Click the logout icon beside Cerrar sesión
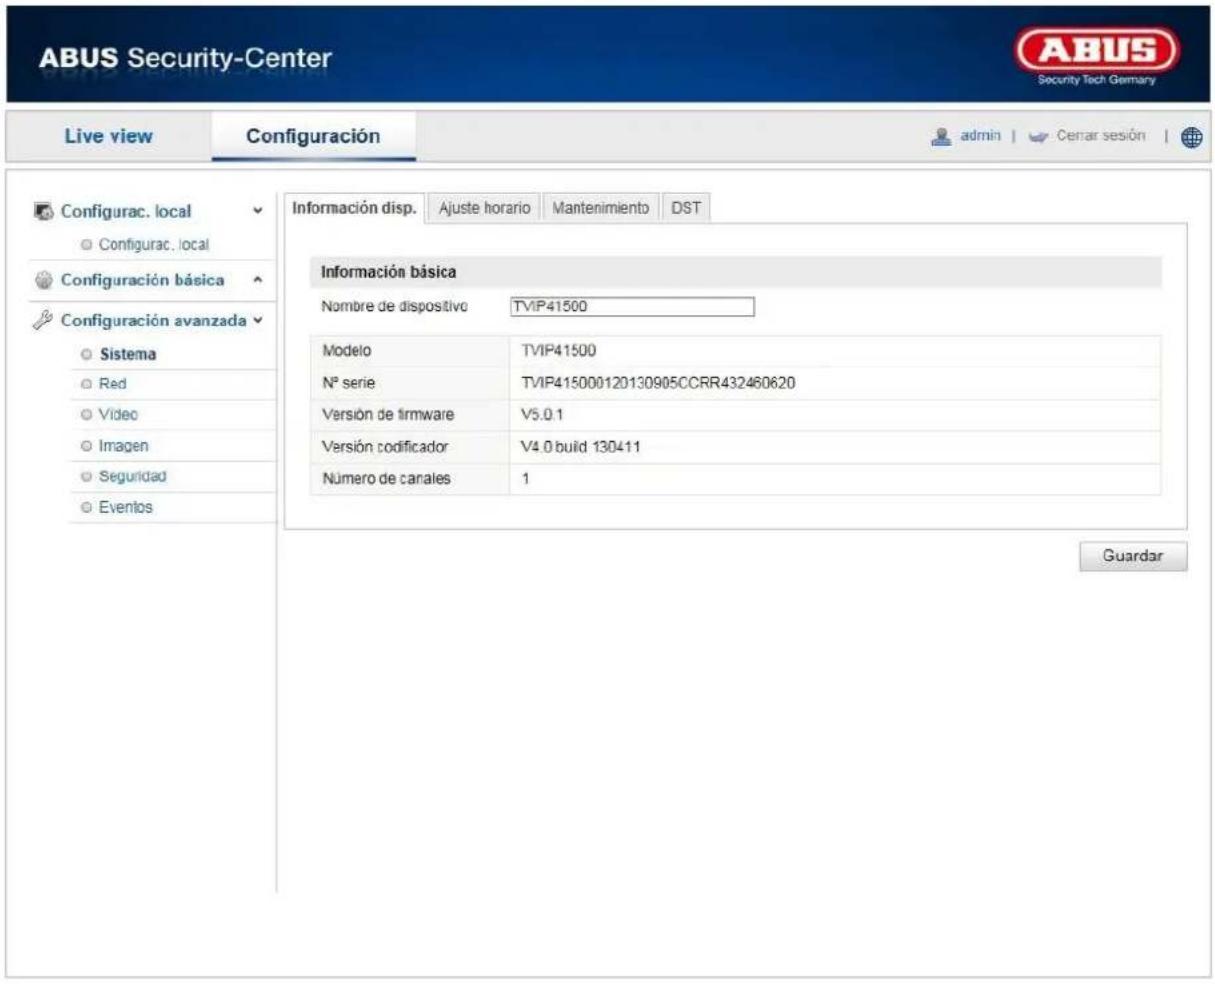The height and width of the screenshot is (984, 1215). pyautogui.click(x=1037, y=136)
